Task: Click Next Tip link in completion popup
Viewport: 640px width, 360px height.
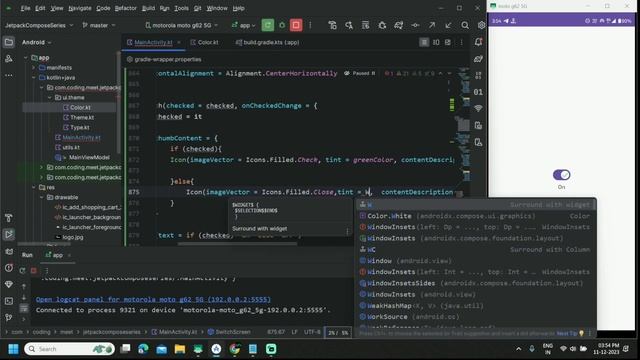Action: pos(567,333)
